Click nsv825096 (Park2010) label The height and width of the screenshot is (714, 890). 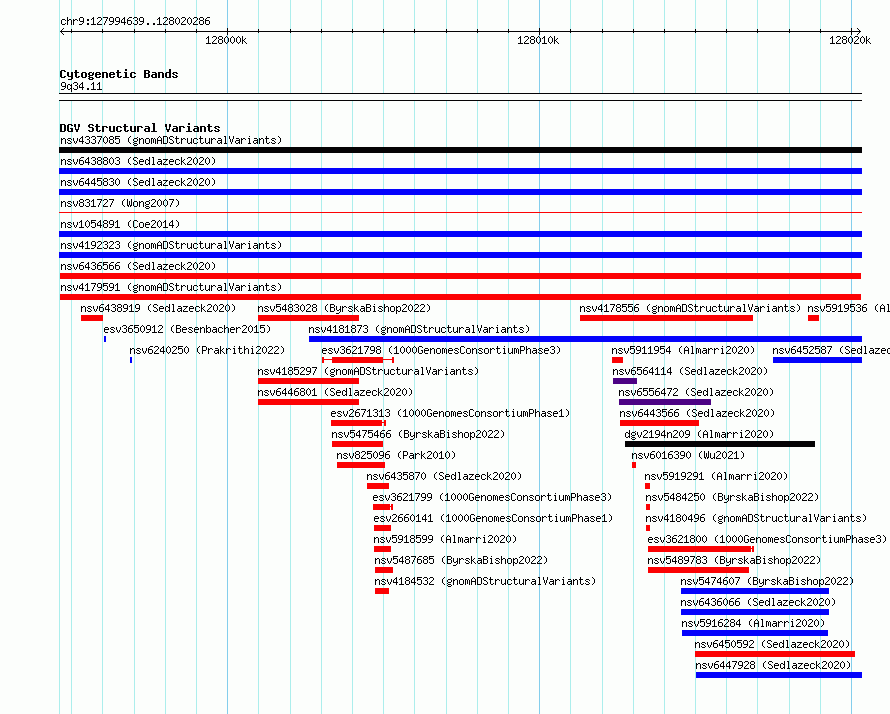pos(396,455)
